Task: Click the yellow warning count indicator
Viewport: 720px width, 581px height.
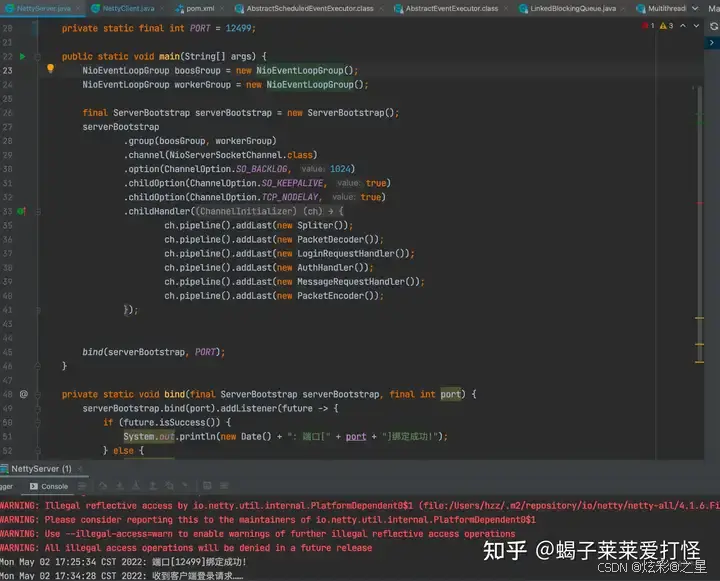Action: tap(666, 26)
